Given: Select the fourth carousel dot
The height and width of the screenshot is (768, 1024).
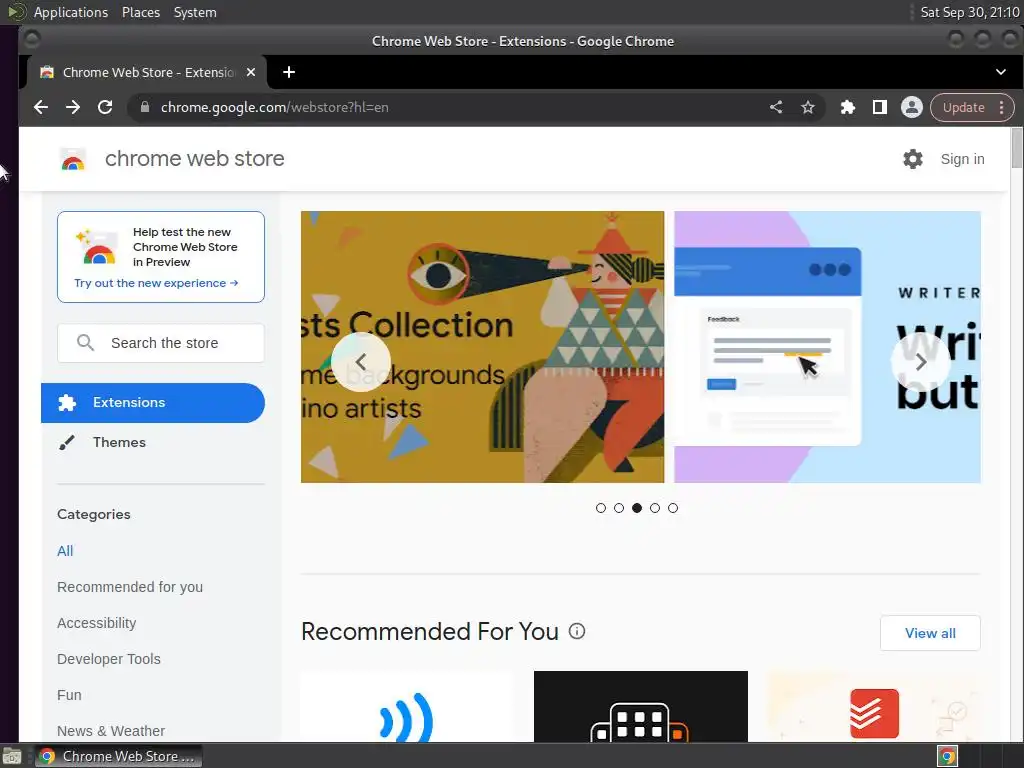Looking at the screenshot, I should point(655,508).
